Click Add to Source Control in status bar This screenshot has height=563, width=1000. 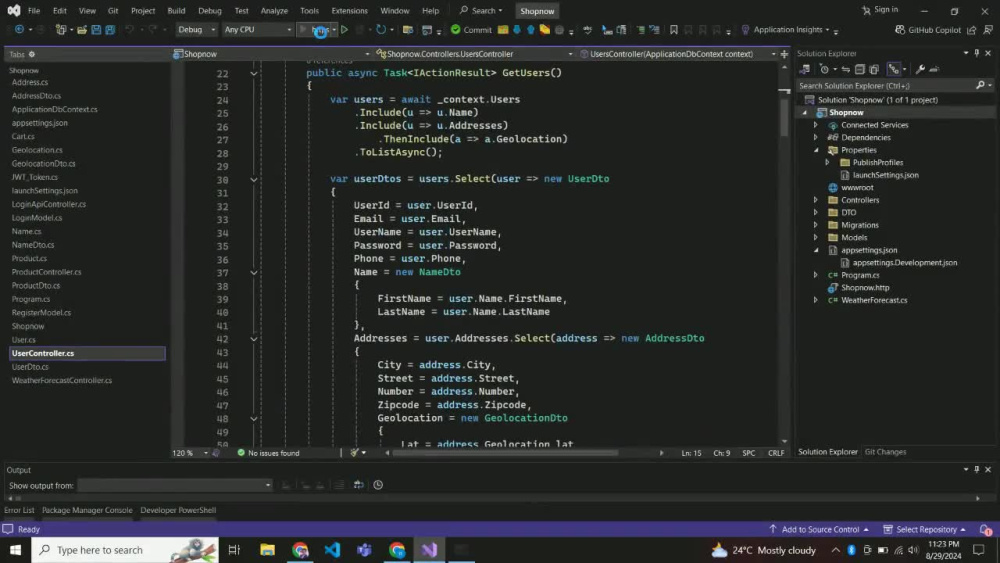[819, 530]
